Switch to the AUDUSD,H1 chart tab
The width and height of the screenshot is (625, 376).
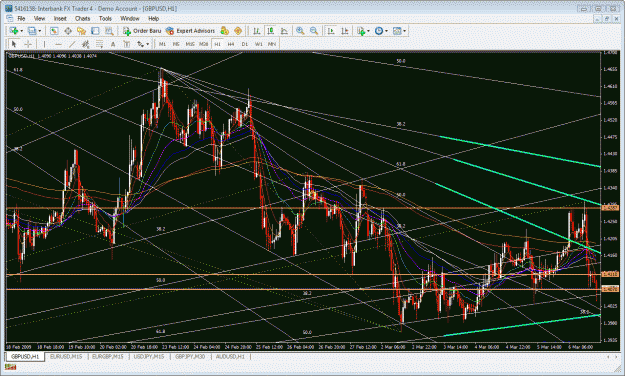(230, 356)
